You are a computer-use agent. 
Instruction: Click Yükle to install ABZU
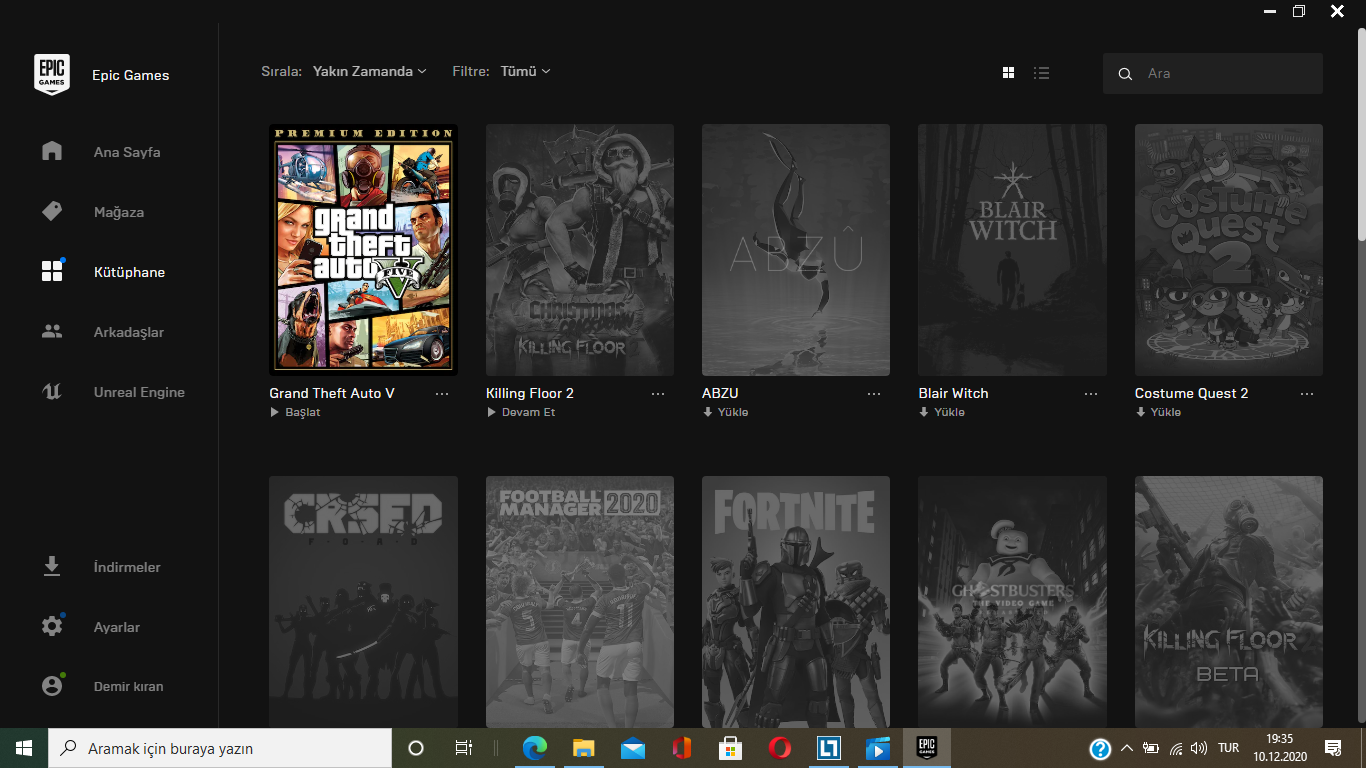pyautogui.click(x=725, y=412)
